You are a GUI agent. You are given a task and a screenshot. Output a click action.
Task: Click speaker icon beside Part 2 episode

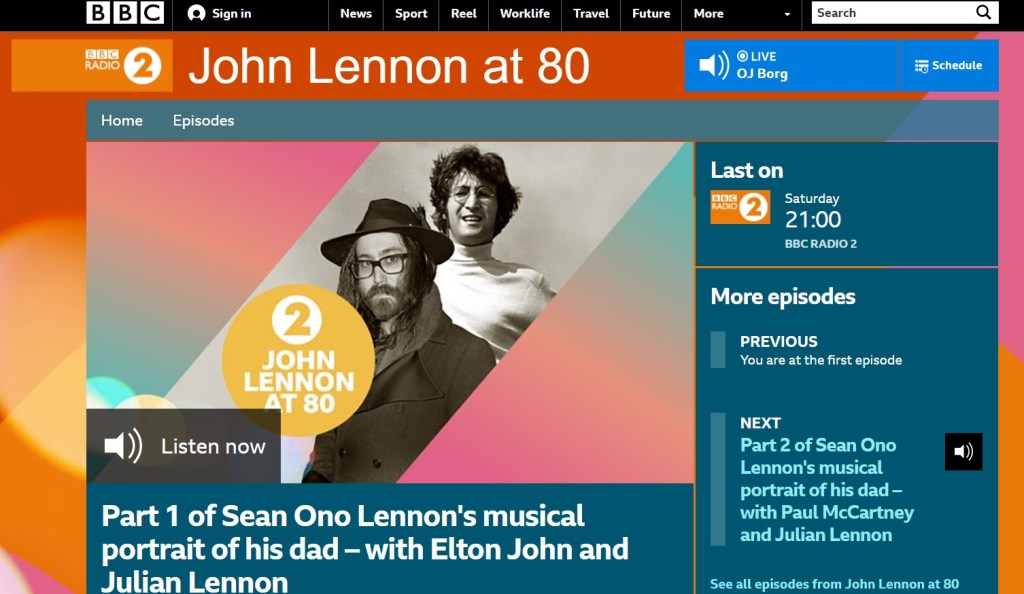pyautogui.click(x=963, y=452)
